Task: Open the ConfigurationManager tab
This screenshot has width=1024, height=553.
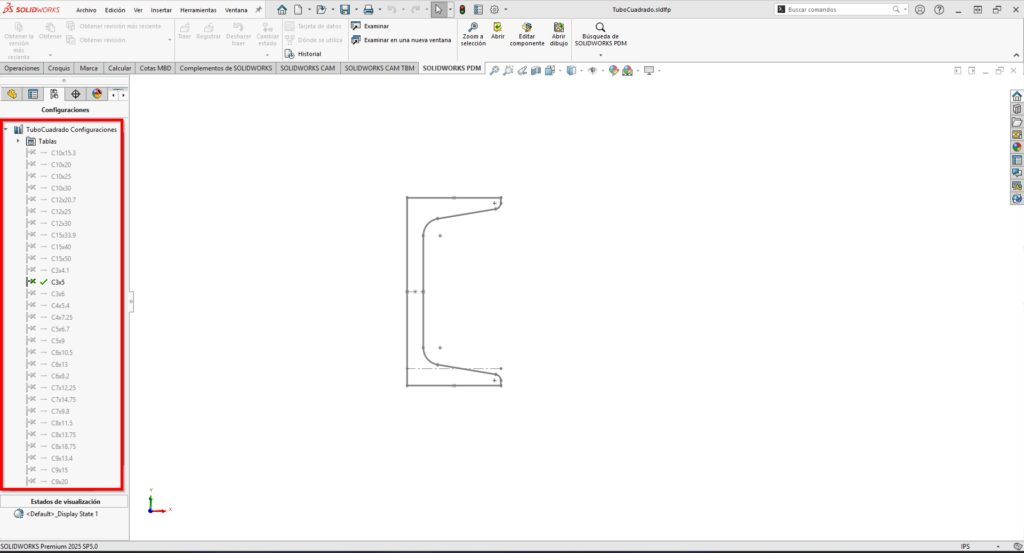Action: [54, 94]
